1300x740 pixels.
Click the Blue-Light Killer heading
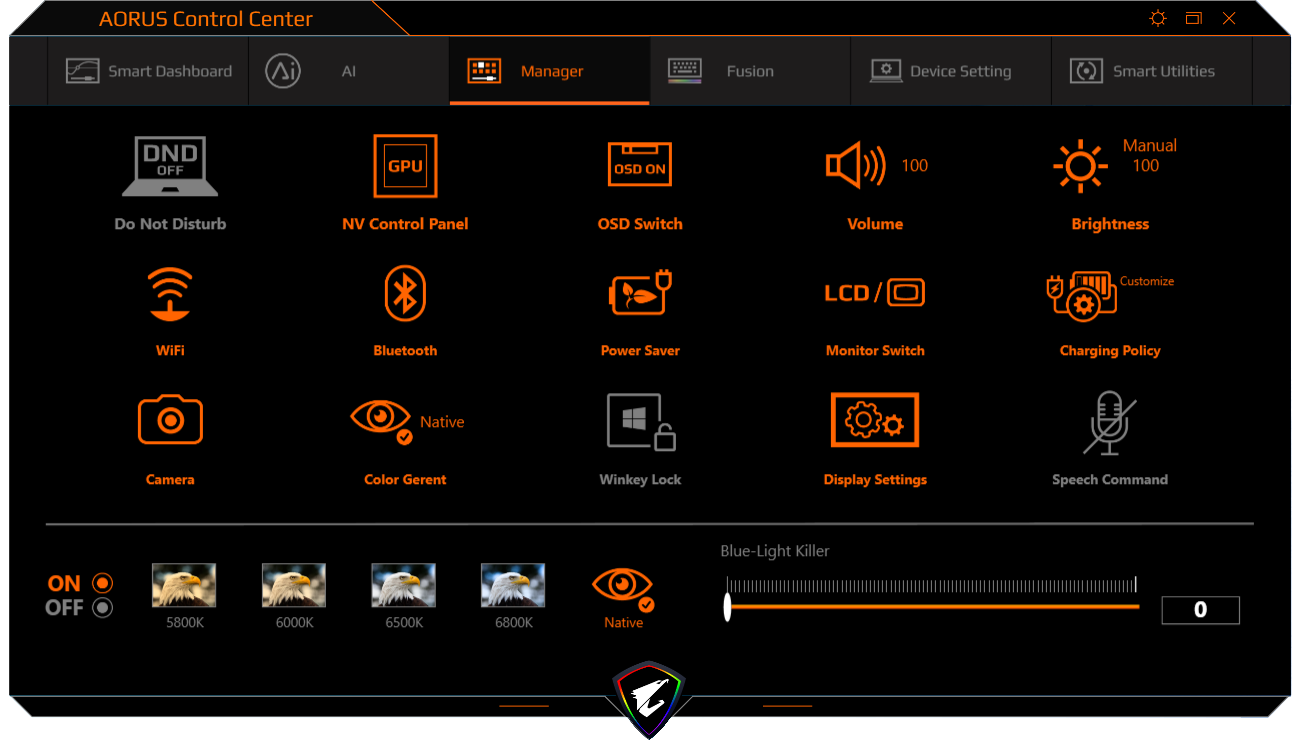775,551
